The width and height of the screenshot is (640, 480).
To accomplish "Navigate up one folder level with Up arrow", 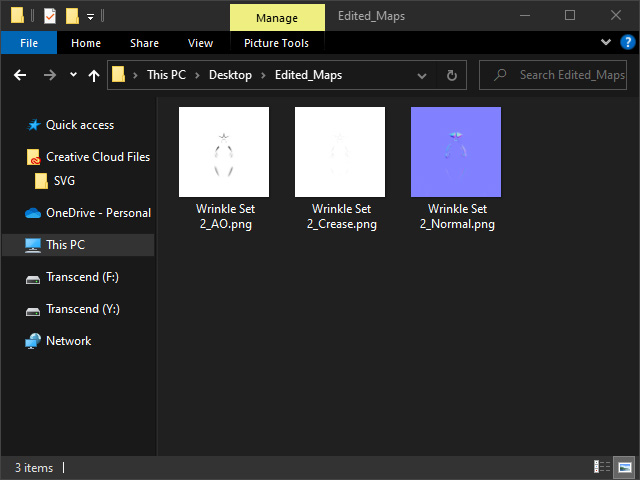I will pos(94,75).
